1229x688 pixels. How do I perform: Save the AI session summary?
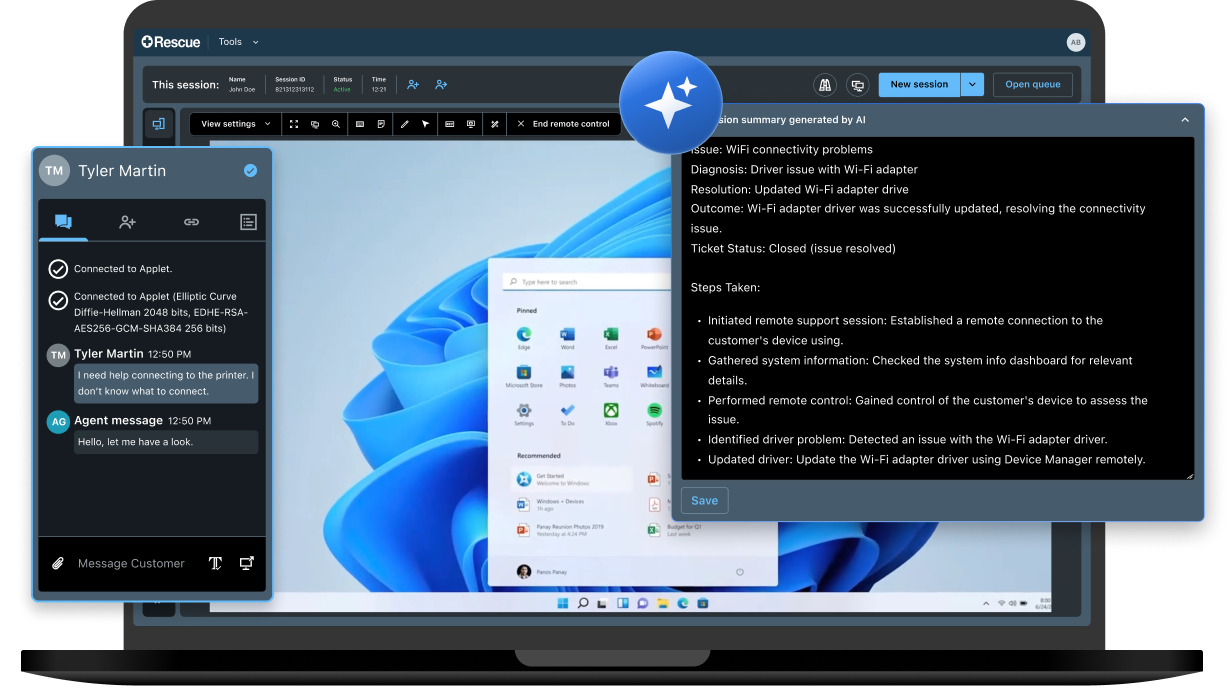pyautogui.click(x=704, y=500)
